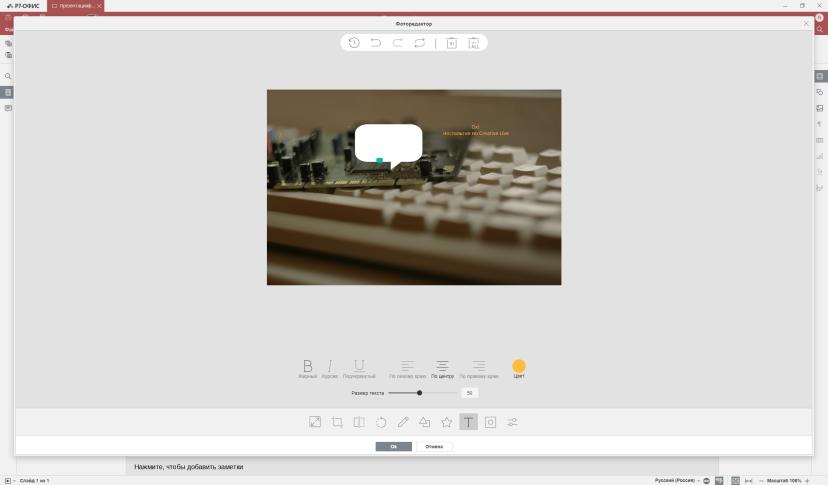Select the pencil Draw tool
Viewport: 828px width, 485px height.
point(403,422)
